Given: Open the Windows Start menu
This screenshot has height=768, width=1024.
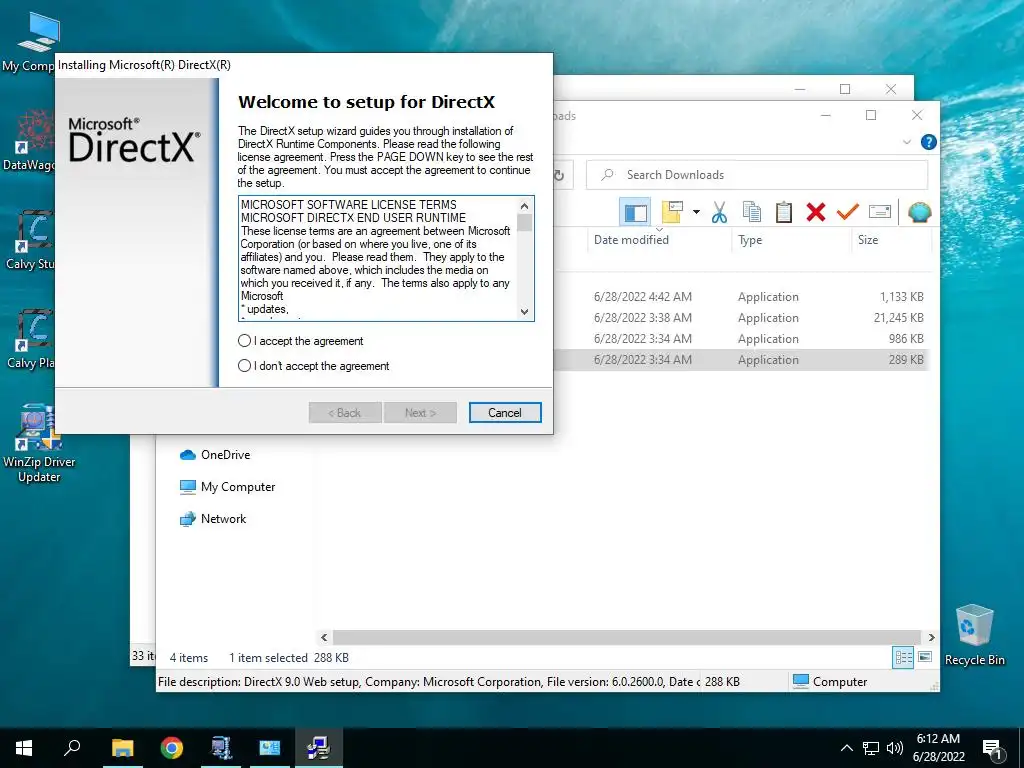Looking at the screenshot, I should point(24,748).
